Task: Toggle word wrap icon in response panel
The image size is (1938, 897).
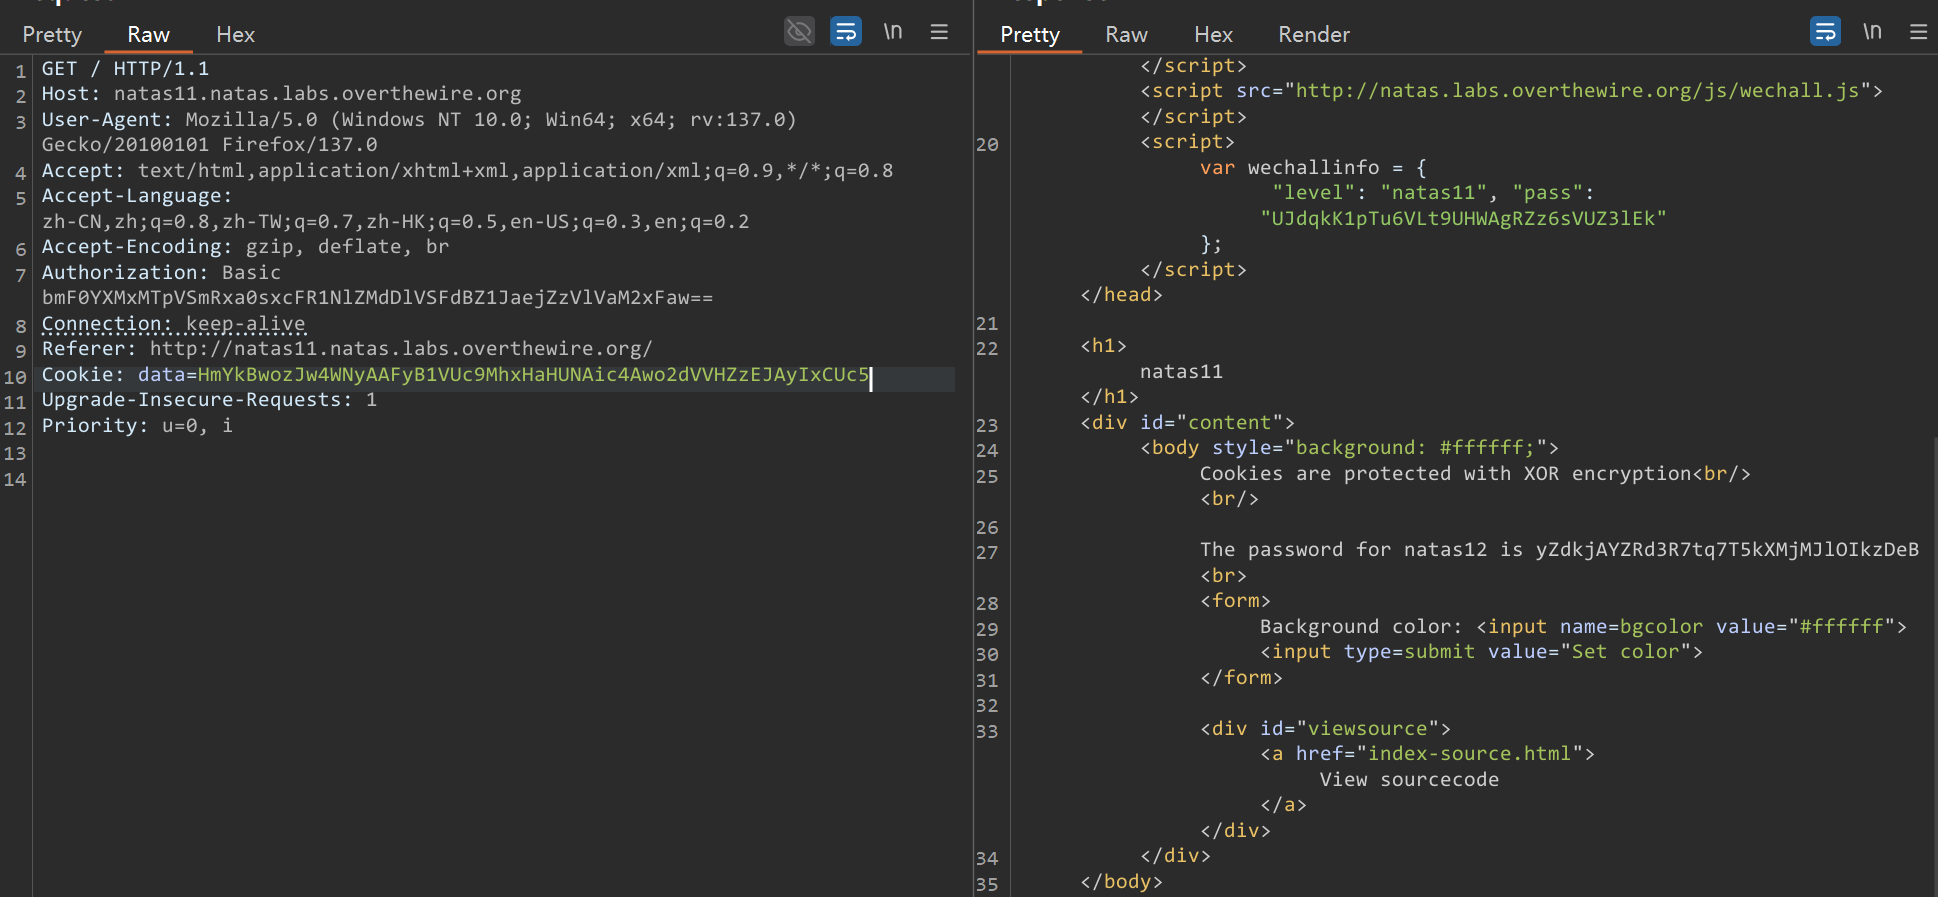Action: click(x=1825, y=32)
